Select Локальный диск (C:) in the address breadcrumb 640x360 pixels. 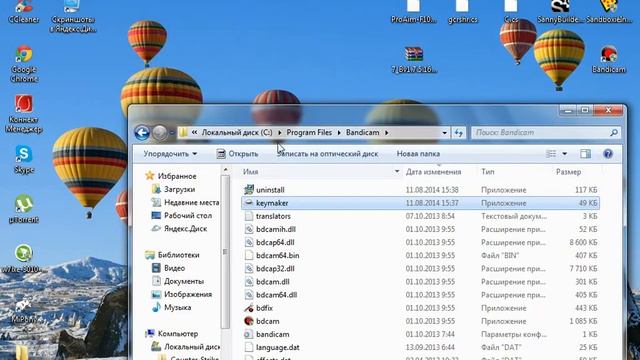coord(237,133)
